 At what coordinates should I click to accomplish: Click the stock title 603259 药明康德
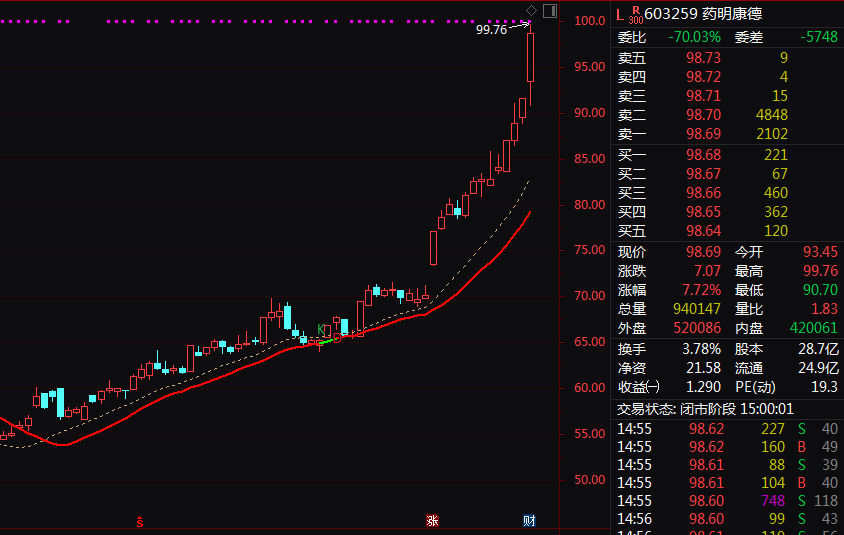tap(701, 14)
